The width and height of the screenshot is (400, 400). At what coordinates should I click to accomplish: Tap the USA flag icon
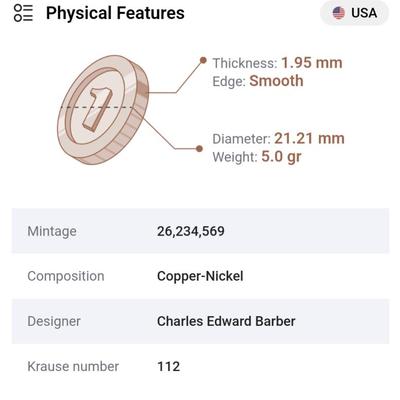(x=339, y=13)
